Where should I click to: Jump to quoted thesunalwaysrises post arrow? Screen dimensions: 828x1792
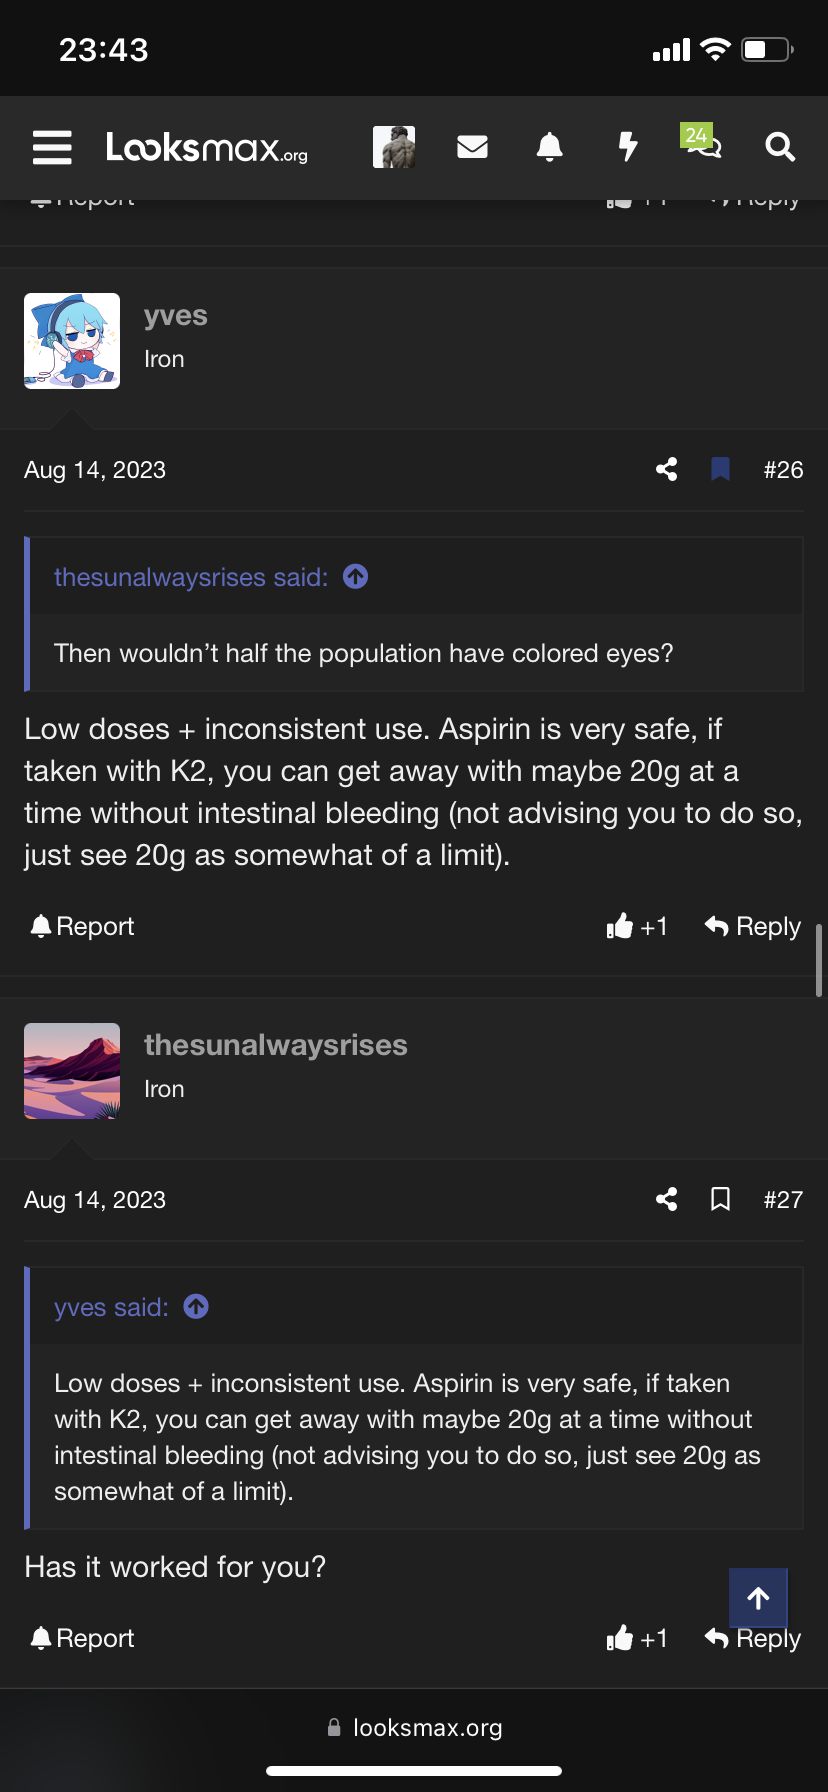click(x=355, y=576)
